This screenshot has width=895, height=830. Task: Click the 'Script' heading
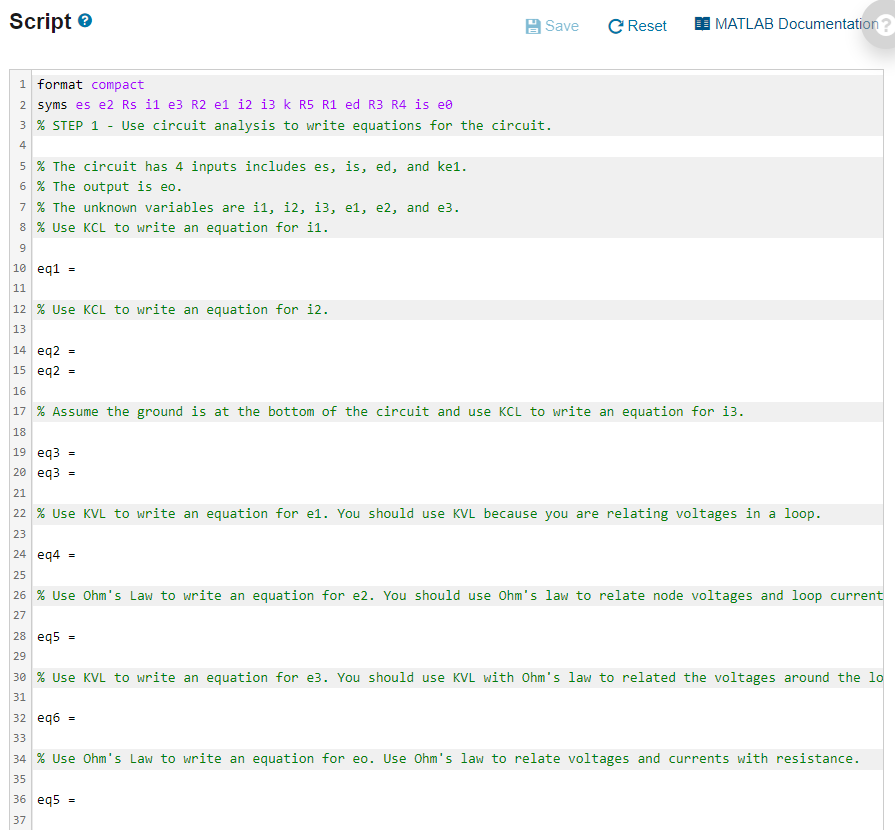[x=40, y=21]
